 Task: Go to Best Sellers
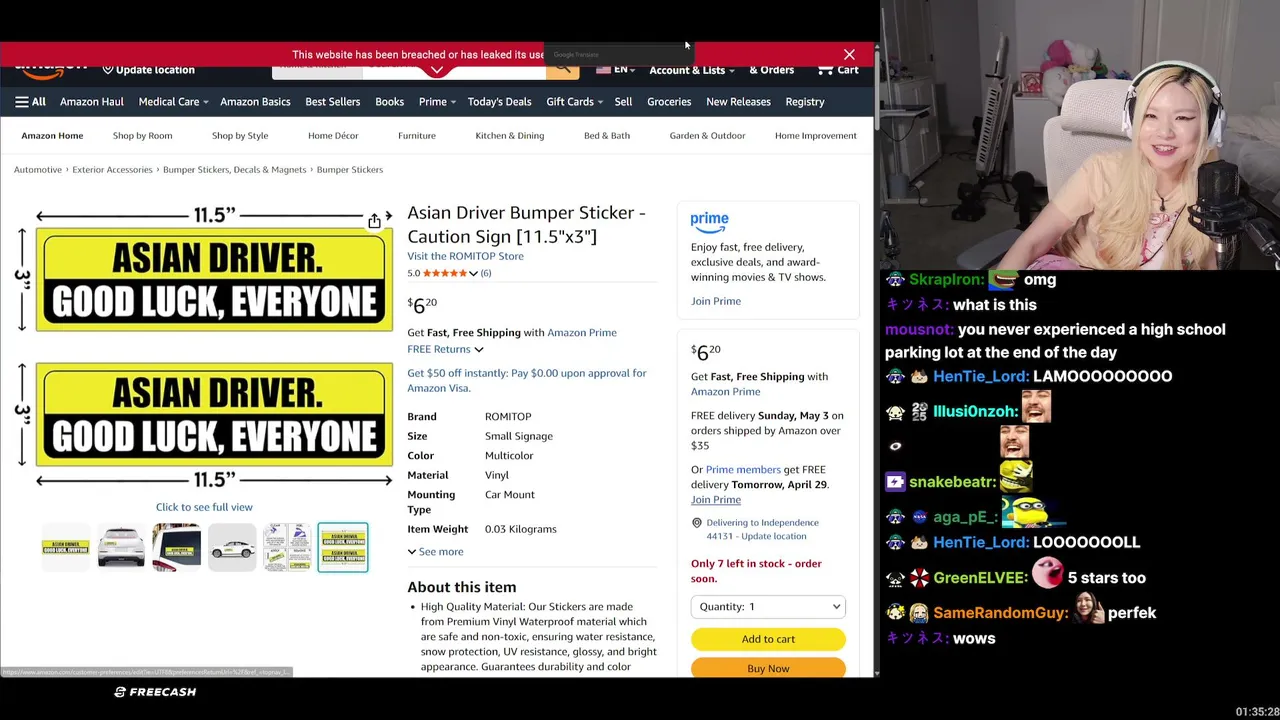coord(332,102)
